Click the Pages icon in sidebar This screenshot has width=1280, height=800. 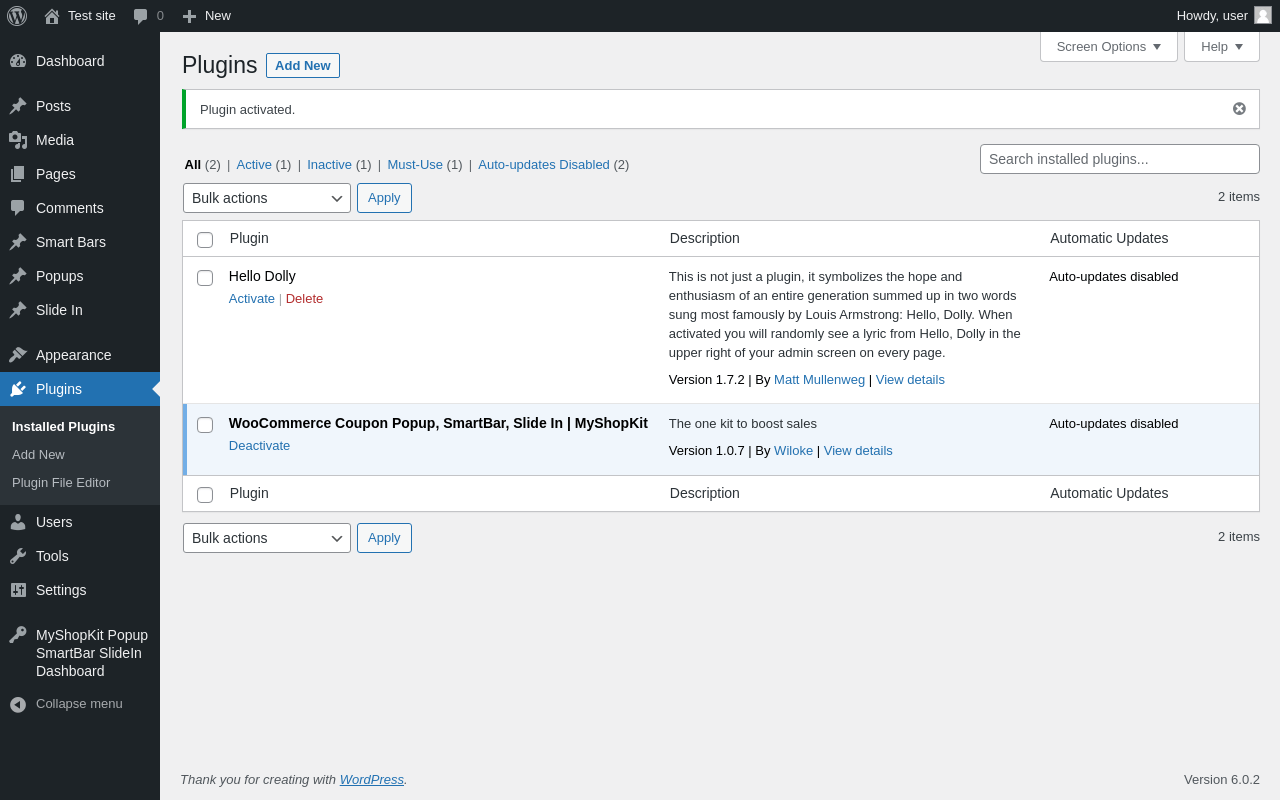click(18, 174)
